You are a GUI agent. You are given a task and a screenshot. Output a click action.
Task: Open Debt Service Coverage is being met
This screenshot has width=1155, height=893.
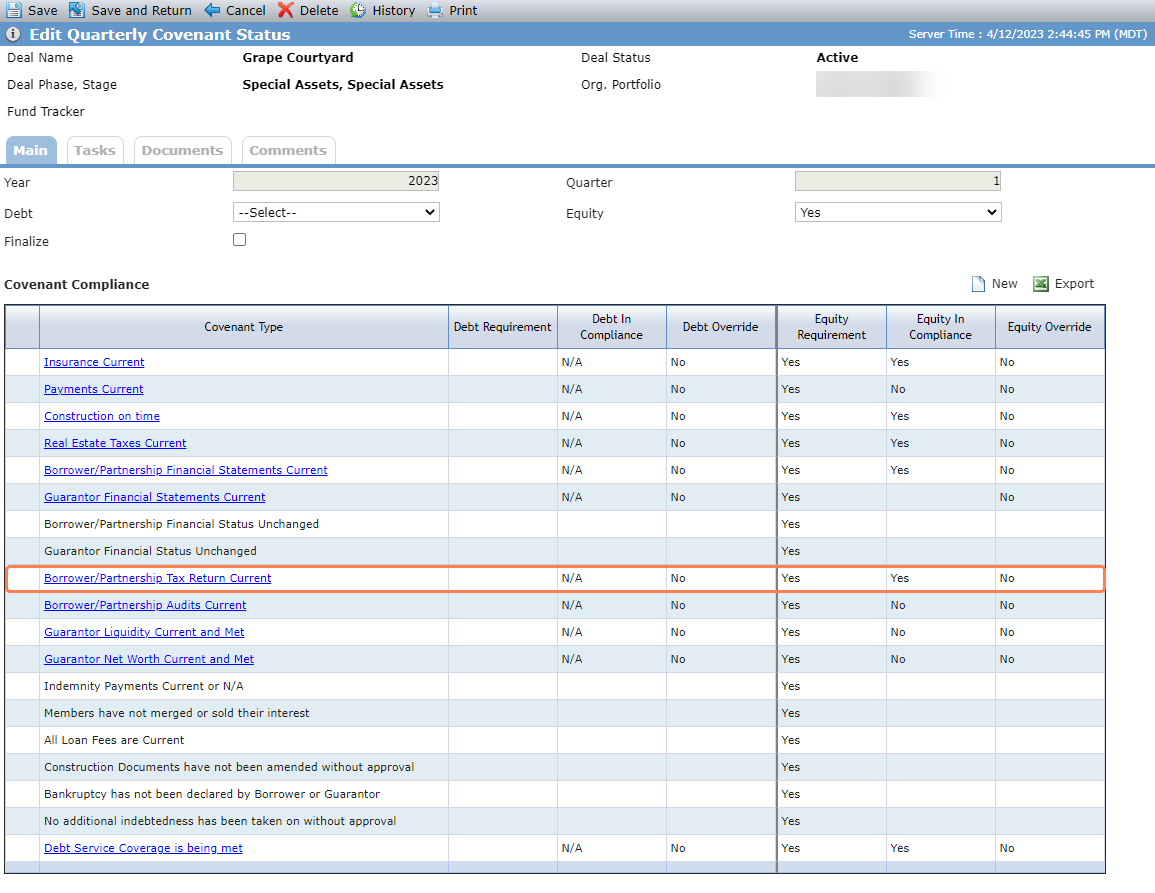tap(143, 848)
